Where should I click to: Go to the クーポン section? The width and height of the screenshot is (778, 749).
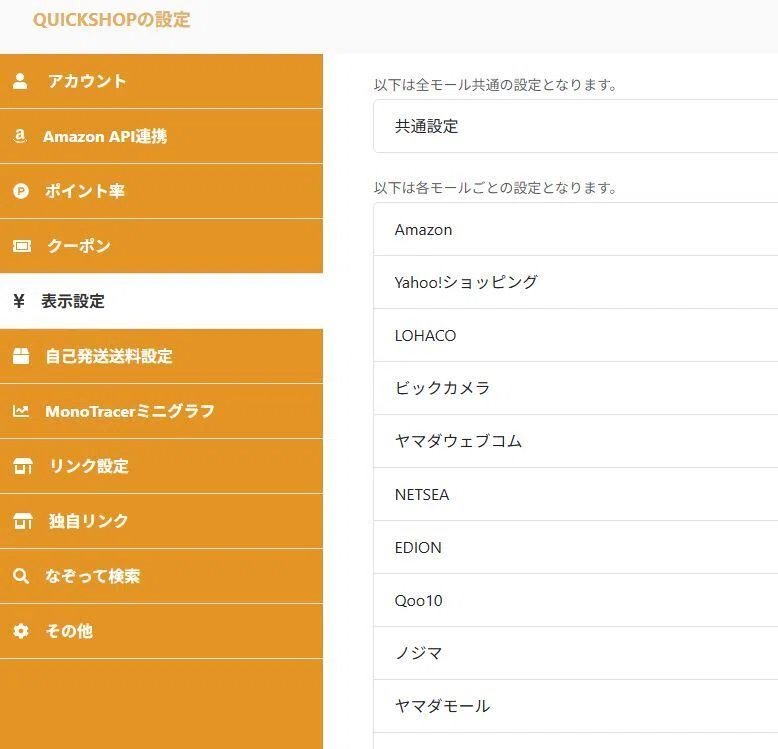pos(161,246)
